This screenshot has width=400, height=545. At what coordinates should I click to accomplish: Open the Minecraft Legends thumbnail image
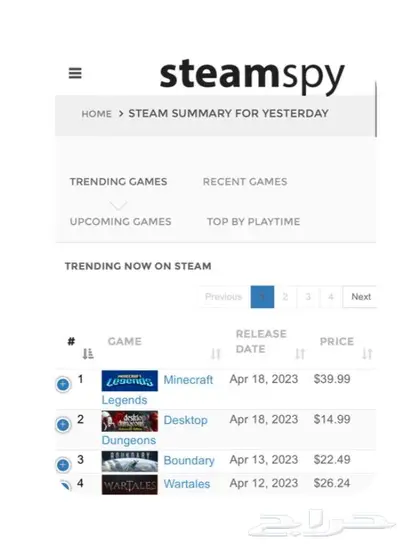(130, 381)
